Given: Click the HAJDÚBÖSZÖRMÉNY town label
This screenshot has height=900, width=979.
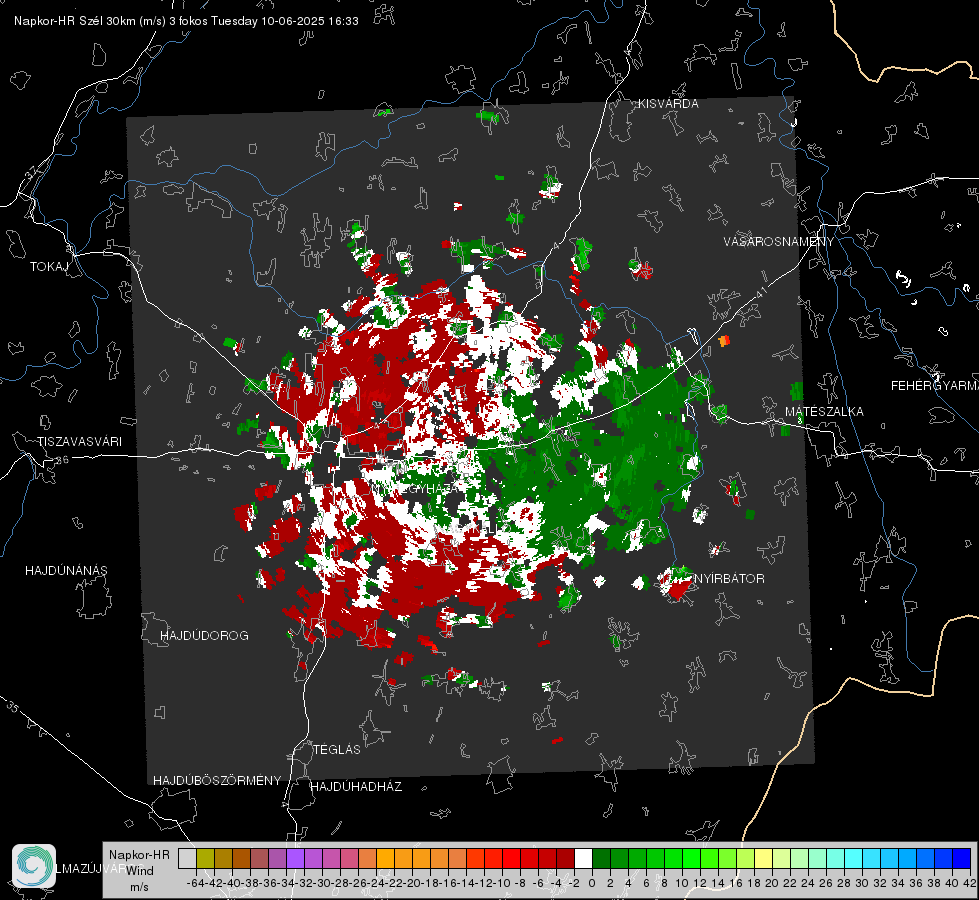Looking at the screenshot, I should point(217,781).
